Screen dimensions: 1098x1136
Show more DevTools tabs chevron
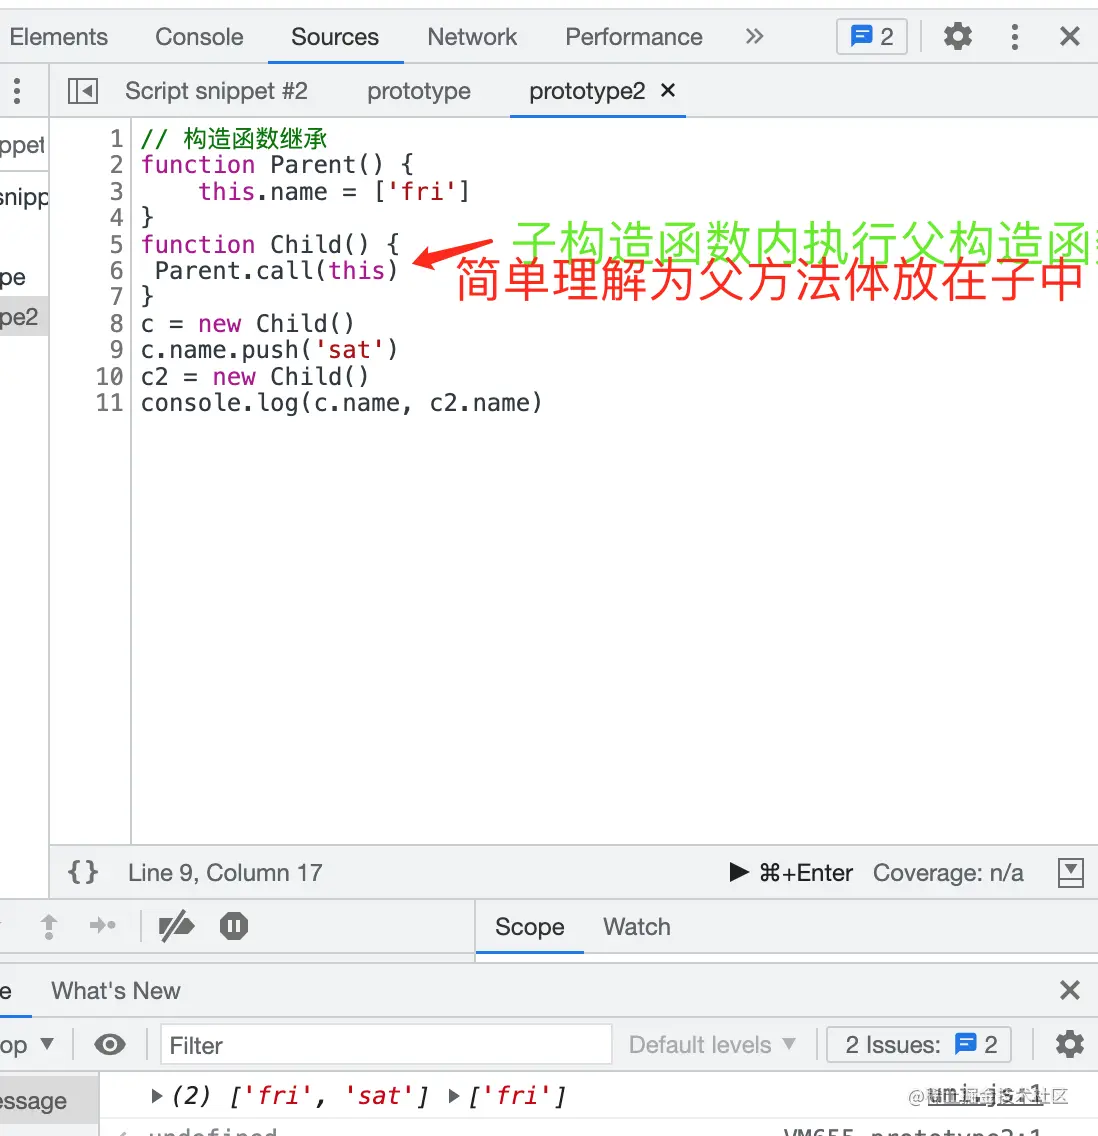point(755,36)
